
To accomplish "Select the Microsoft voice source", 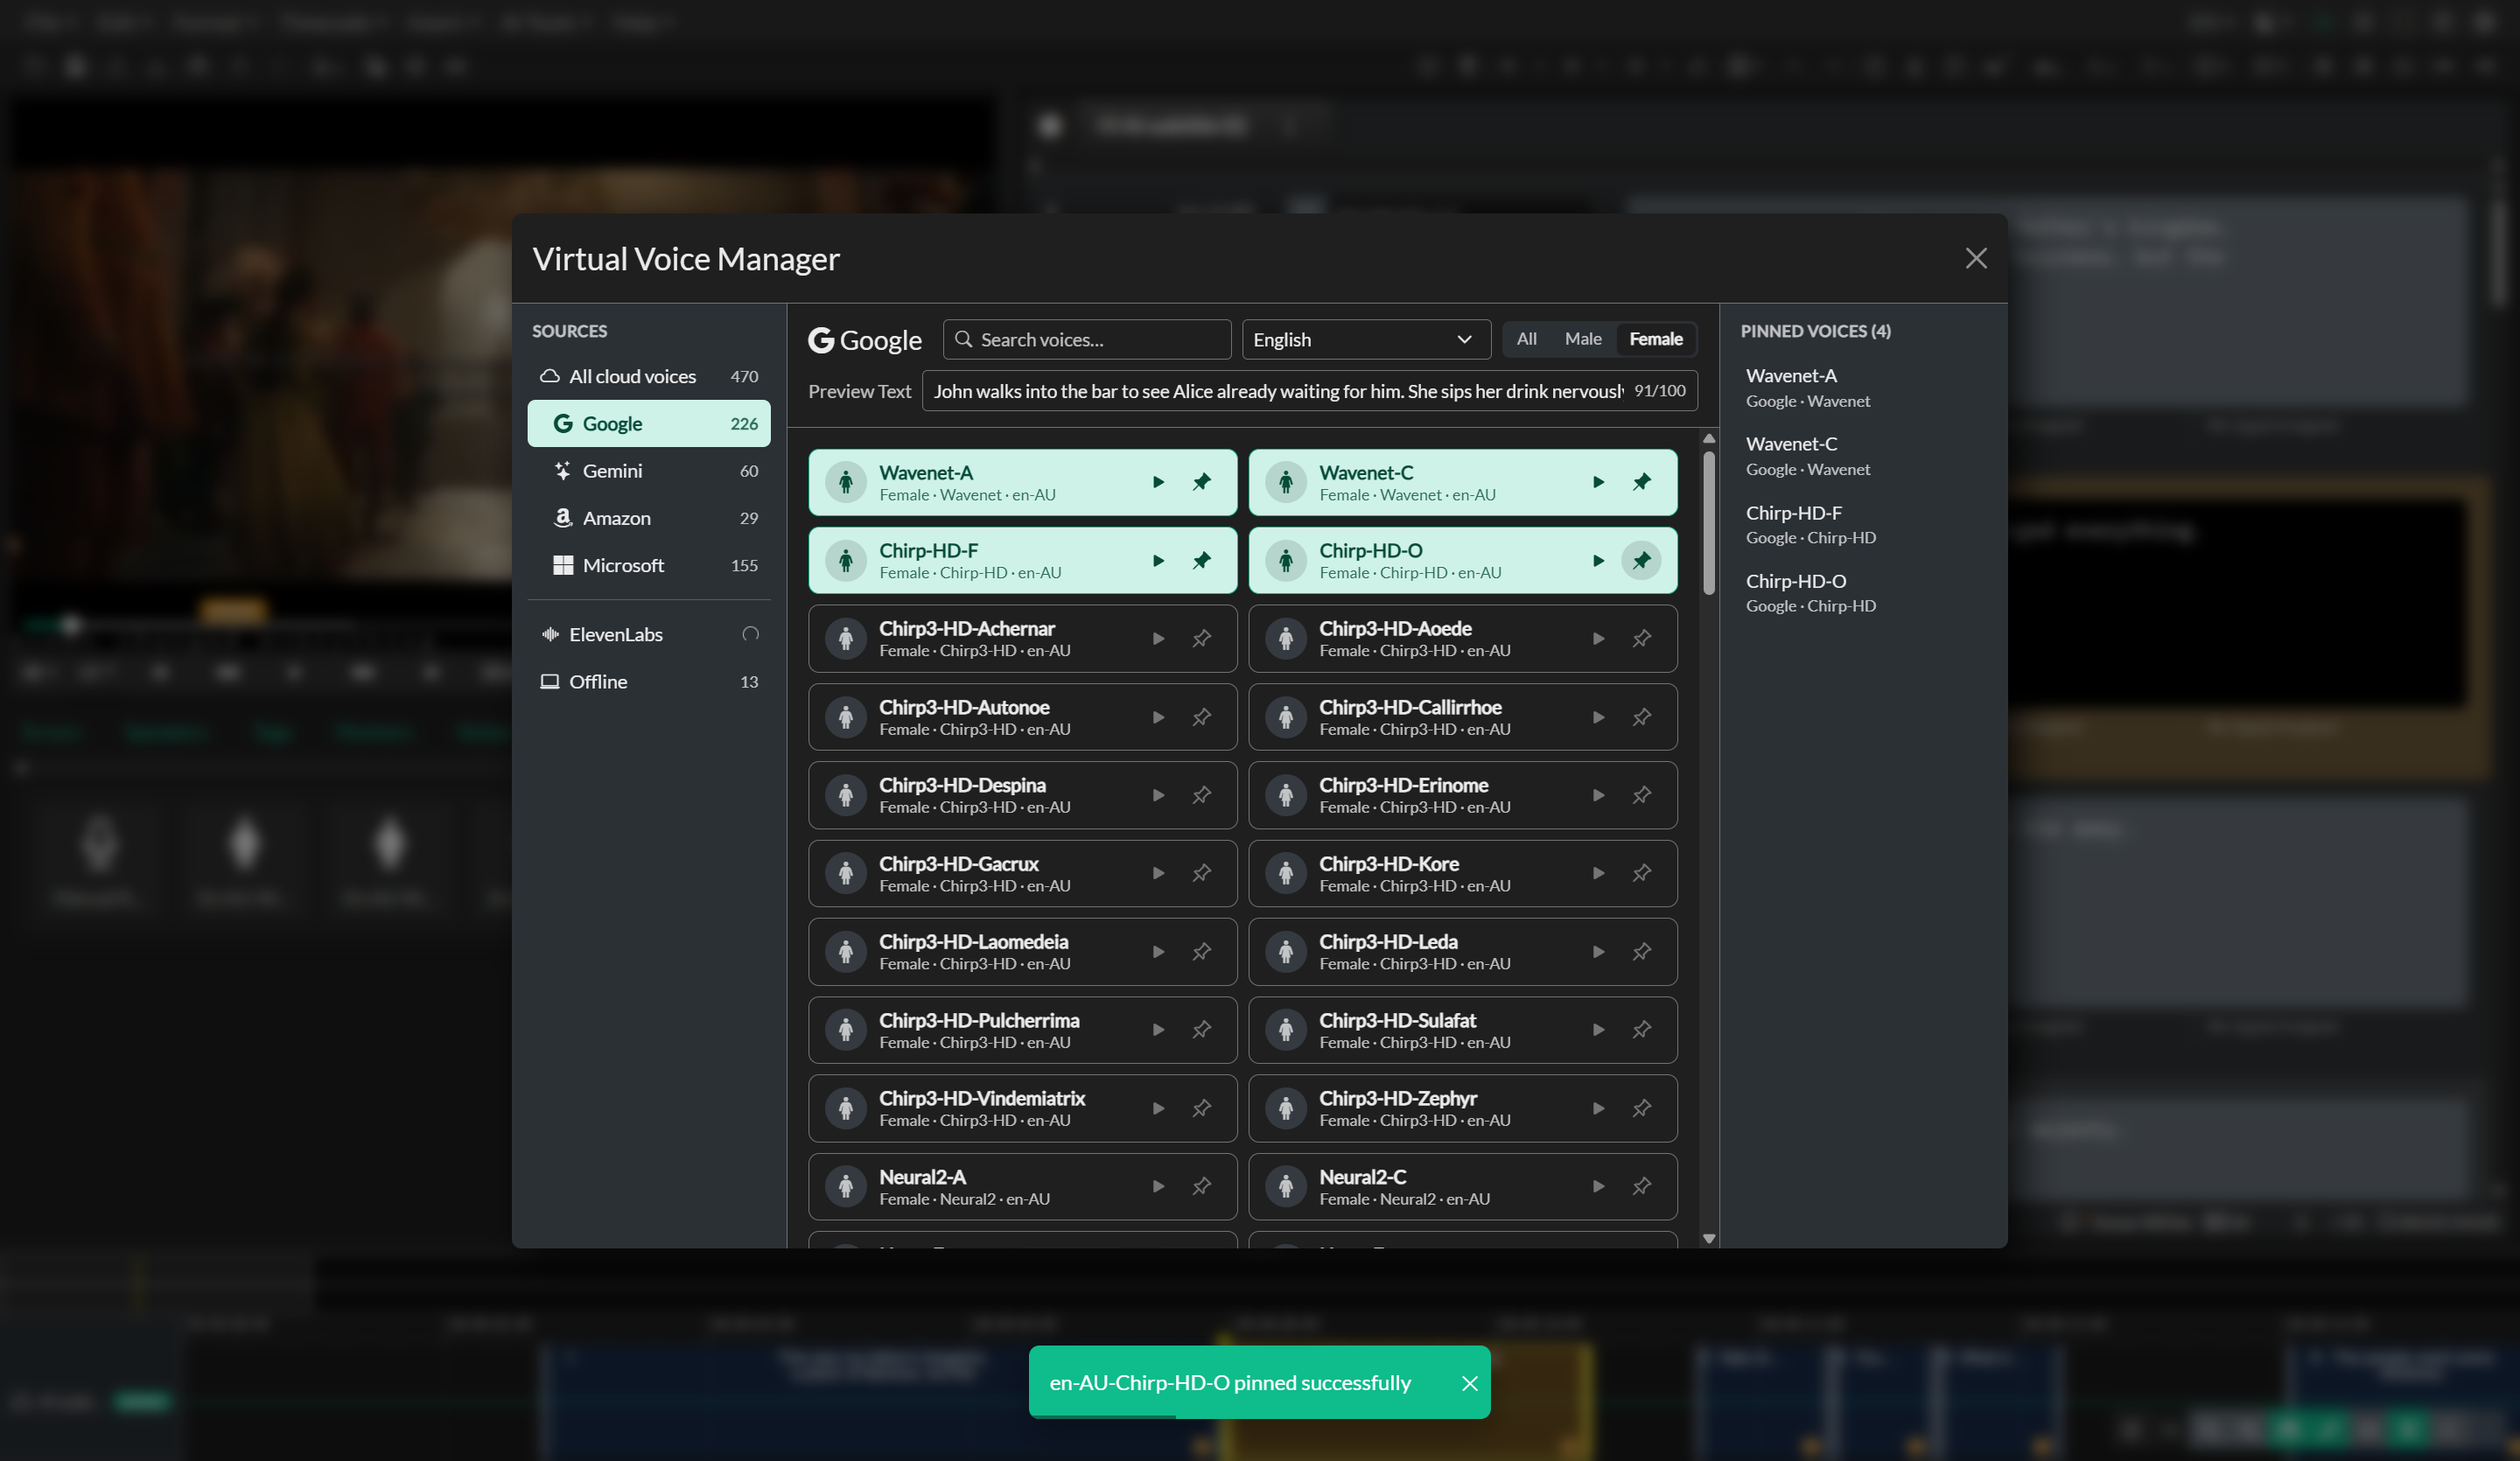I will click(x=648, y=565).
